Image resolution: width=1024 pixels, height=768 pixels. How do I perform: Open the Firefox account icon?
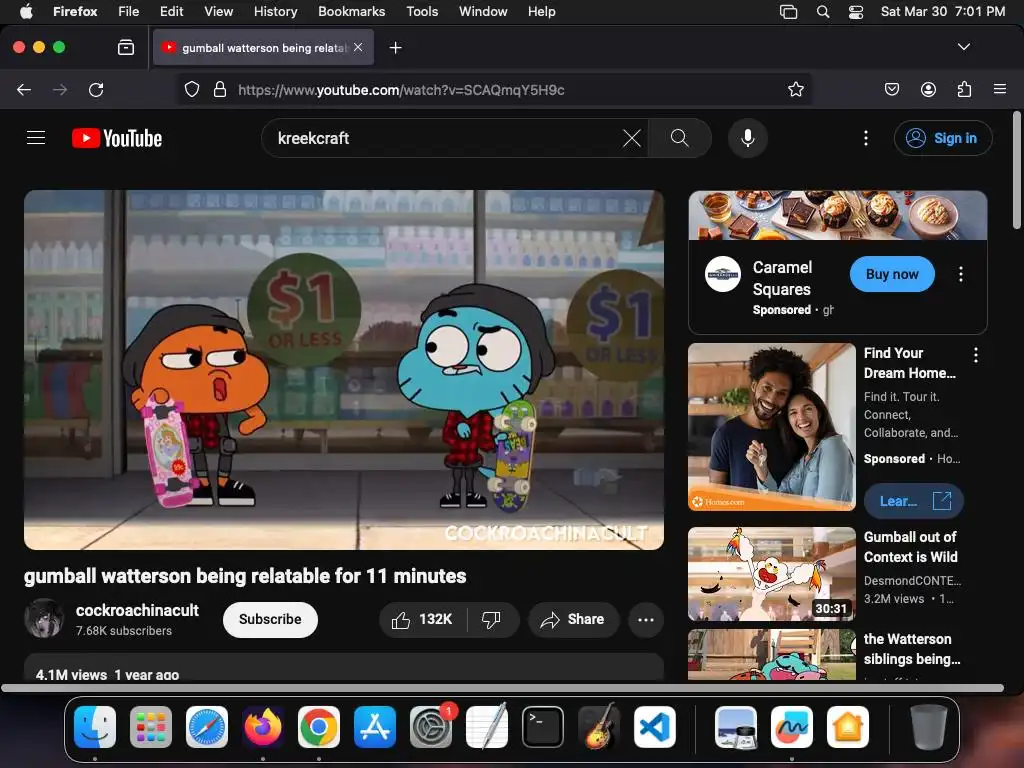928,89
